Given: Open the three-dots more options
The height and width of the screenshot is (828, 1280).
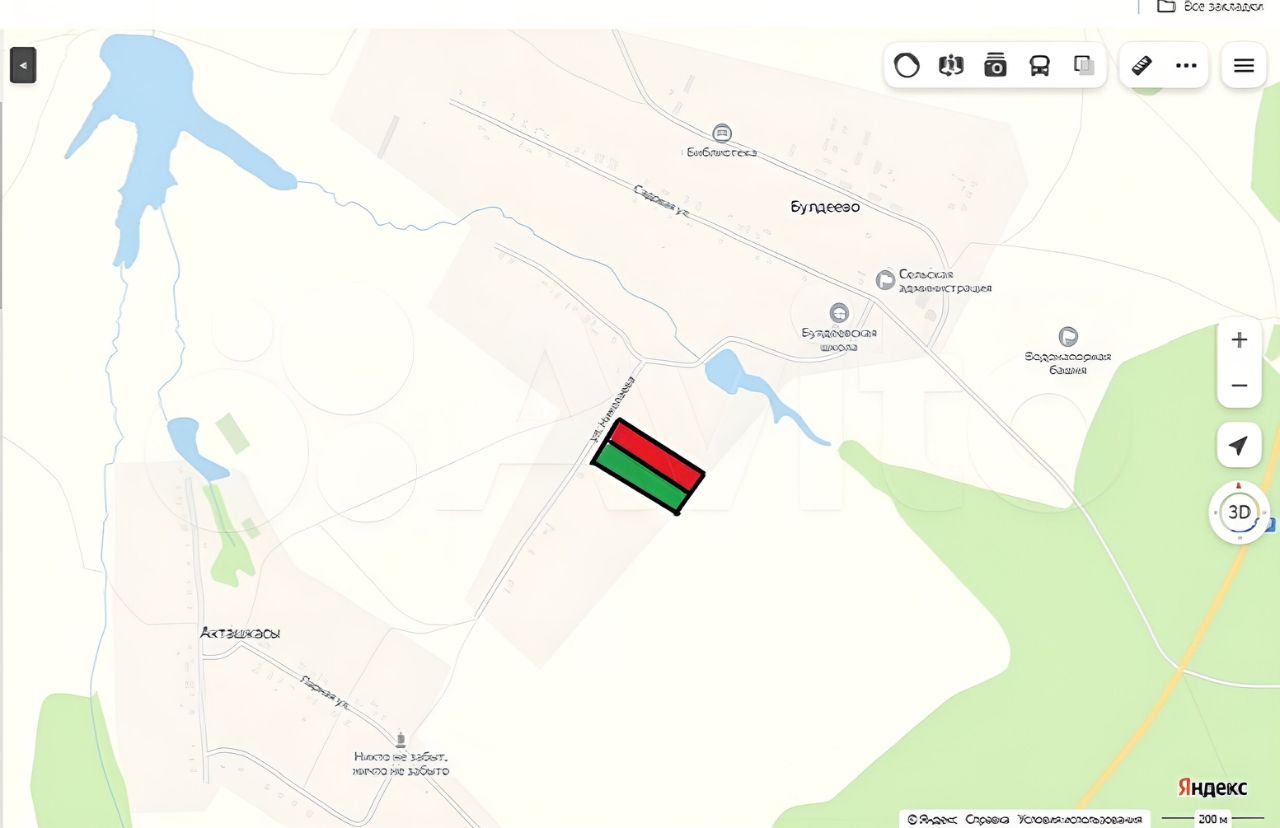Looking at the screenshot, I should pyautogui.click(x=1186, y=66).
